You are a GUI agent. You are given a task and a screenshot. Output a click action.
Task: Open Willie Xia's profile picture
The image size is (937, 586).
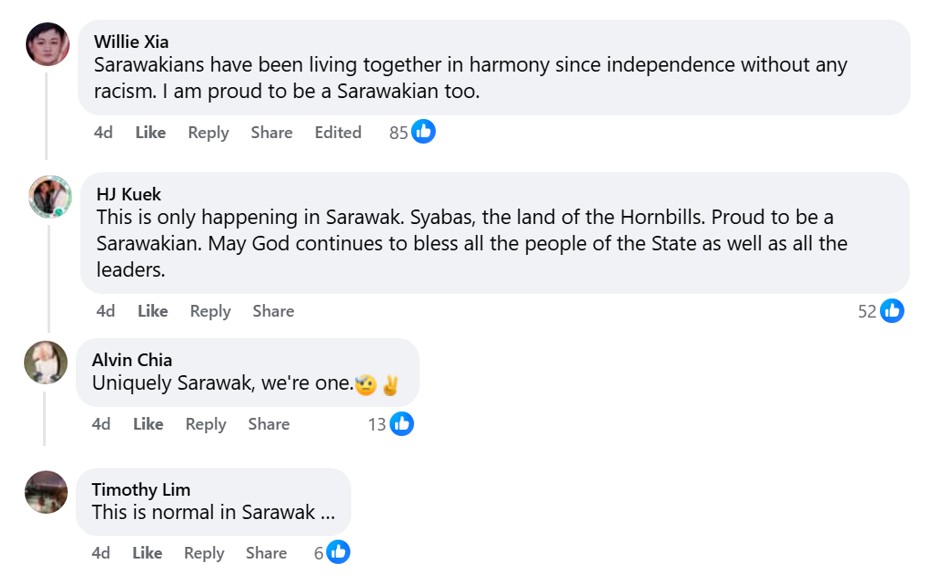(x=47, y=44)
